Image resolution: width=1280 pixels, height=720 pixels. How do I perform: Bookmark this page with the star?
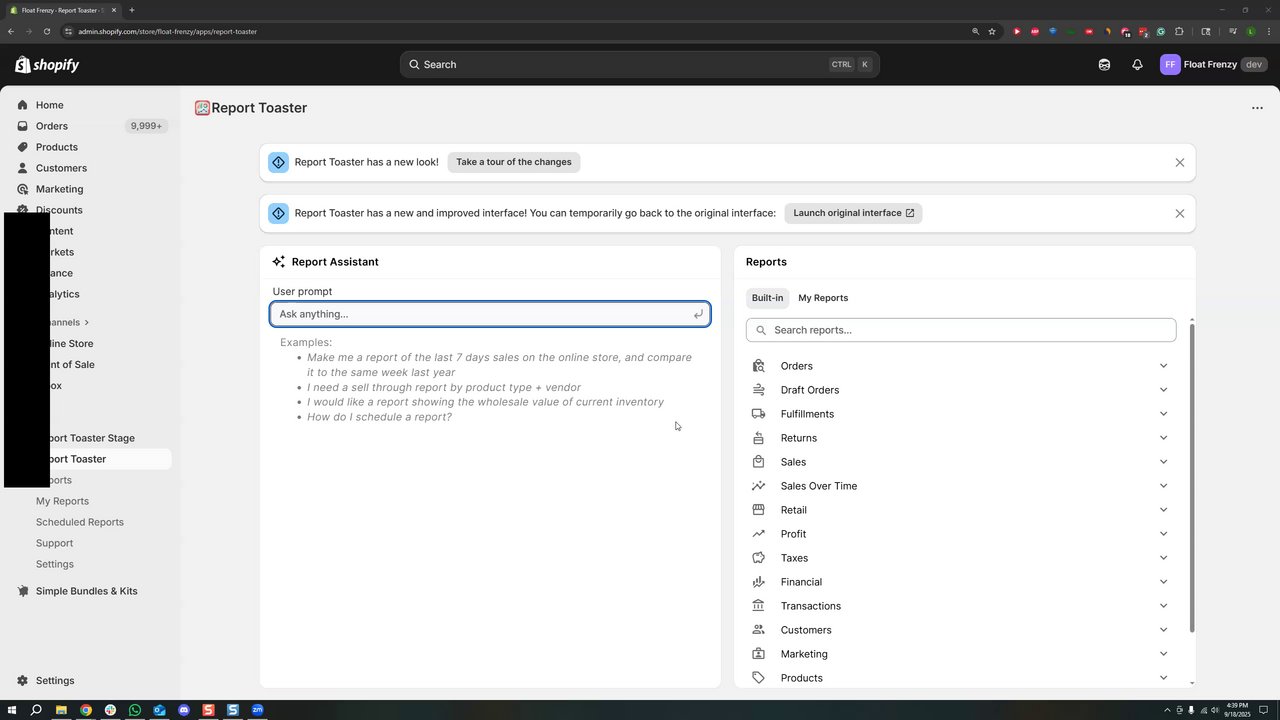click(992, 31)
